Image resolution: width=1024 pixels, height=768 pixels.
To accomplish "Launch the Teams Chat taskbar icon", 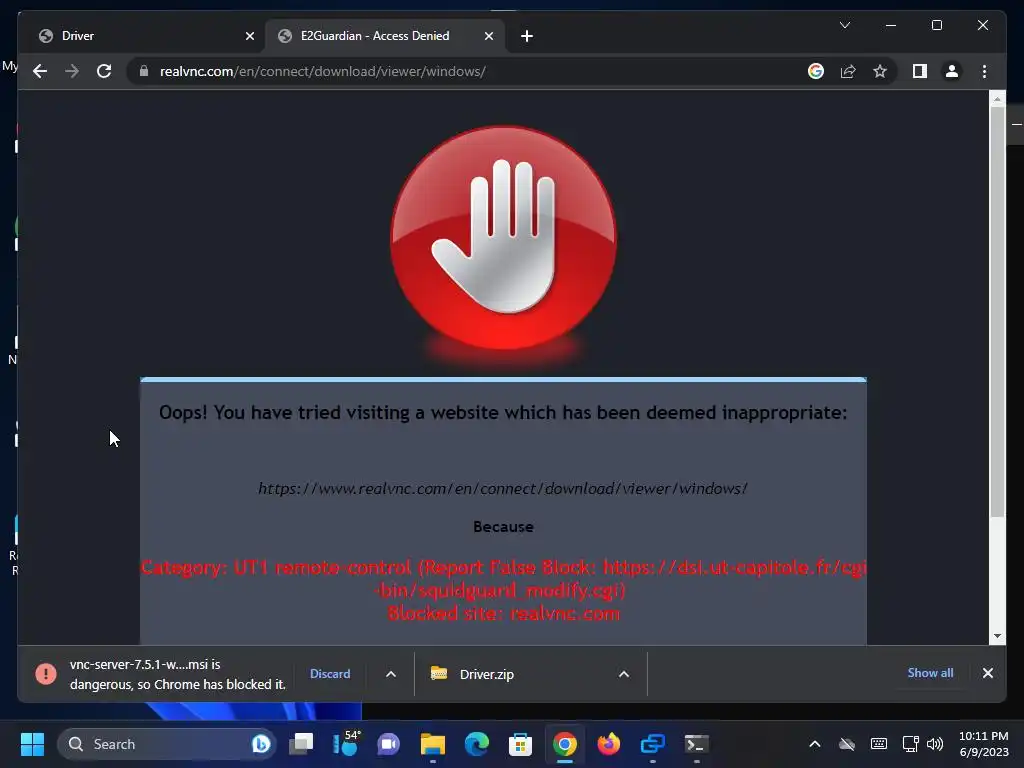I will pyautogui.click(x=389, y=744).
